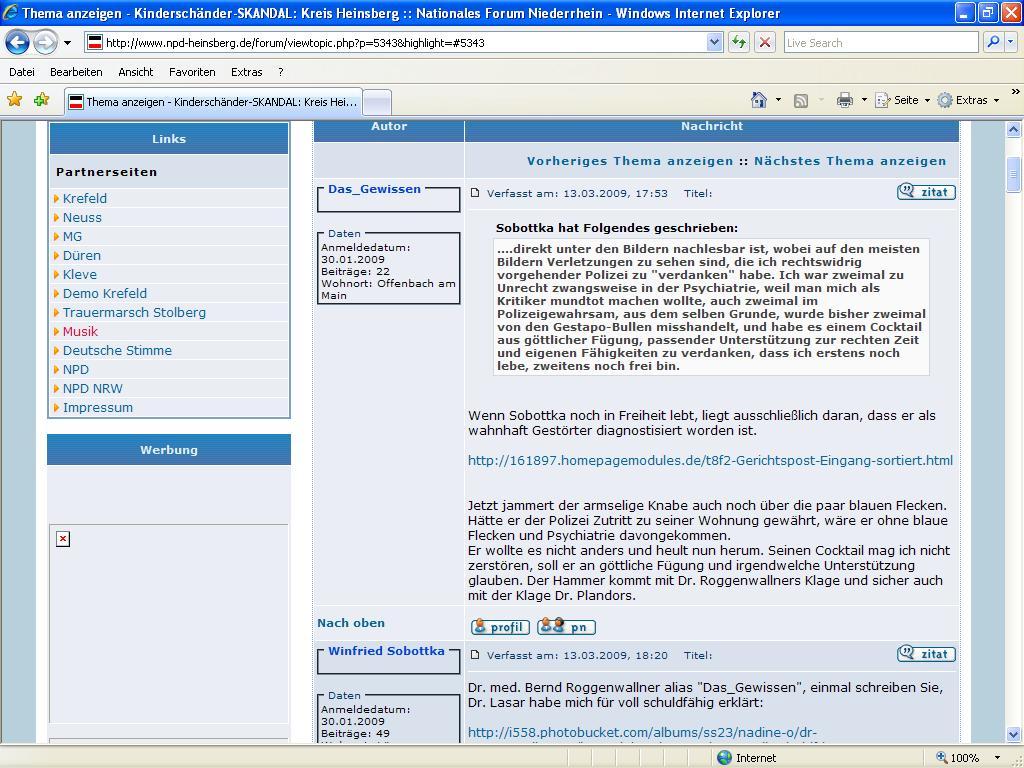Image resolution: width=1024 pixels, height=768 pixels.
Task: Expand the Print options dropdown arrow
Action: pyautogui.click(x=864, y=100)
